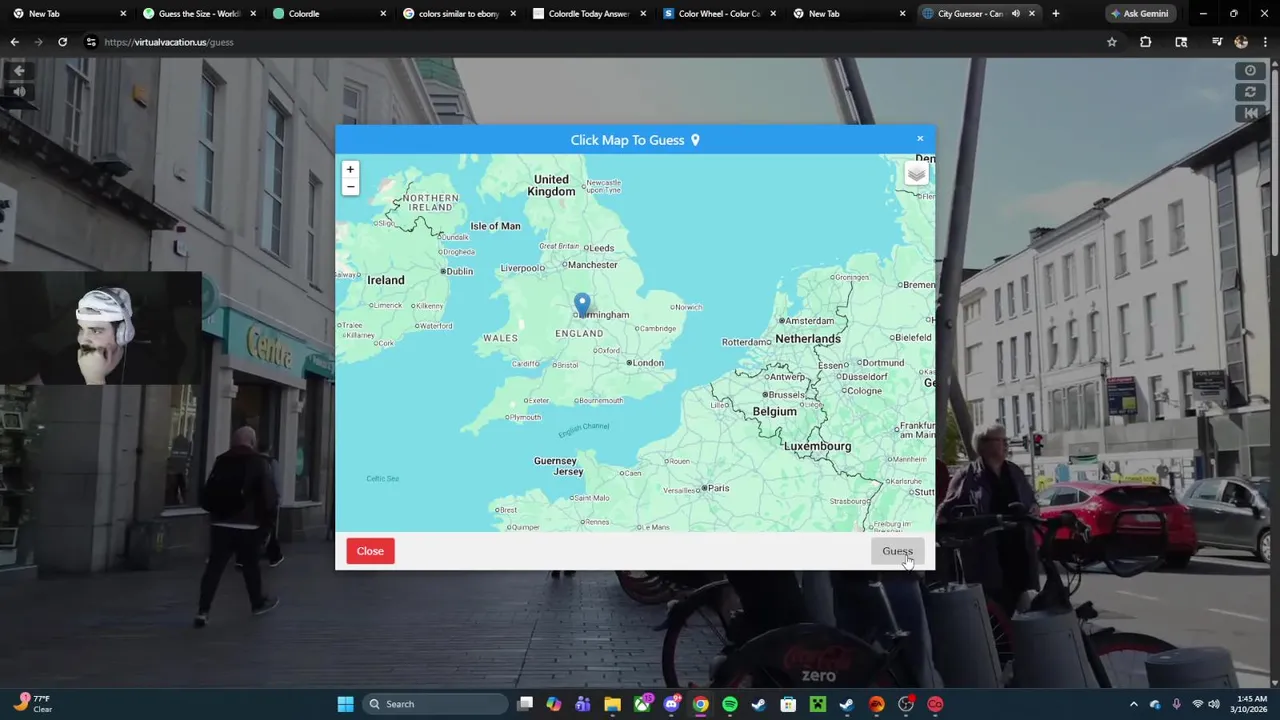Open Copilot from the taskbar
The width and height of the screenshot is (1280, 720).
554,704
